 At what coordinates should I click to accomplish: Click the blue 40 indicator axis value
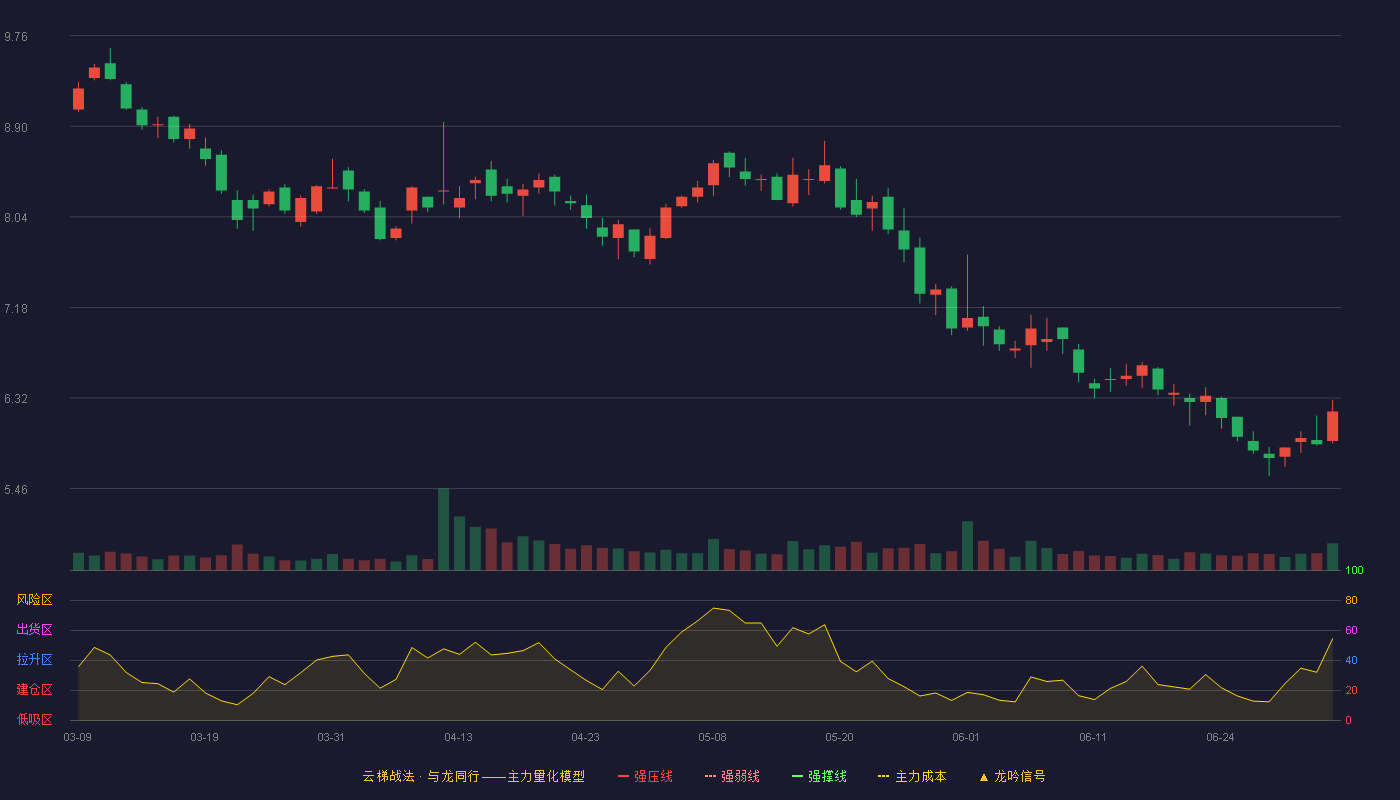(x=1351, y=660)
